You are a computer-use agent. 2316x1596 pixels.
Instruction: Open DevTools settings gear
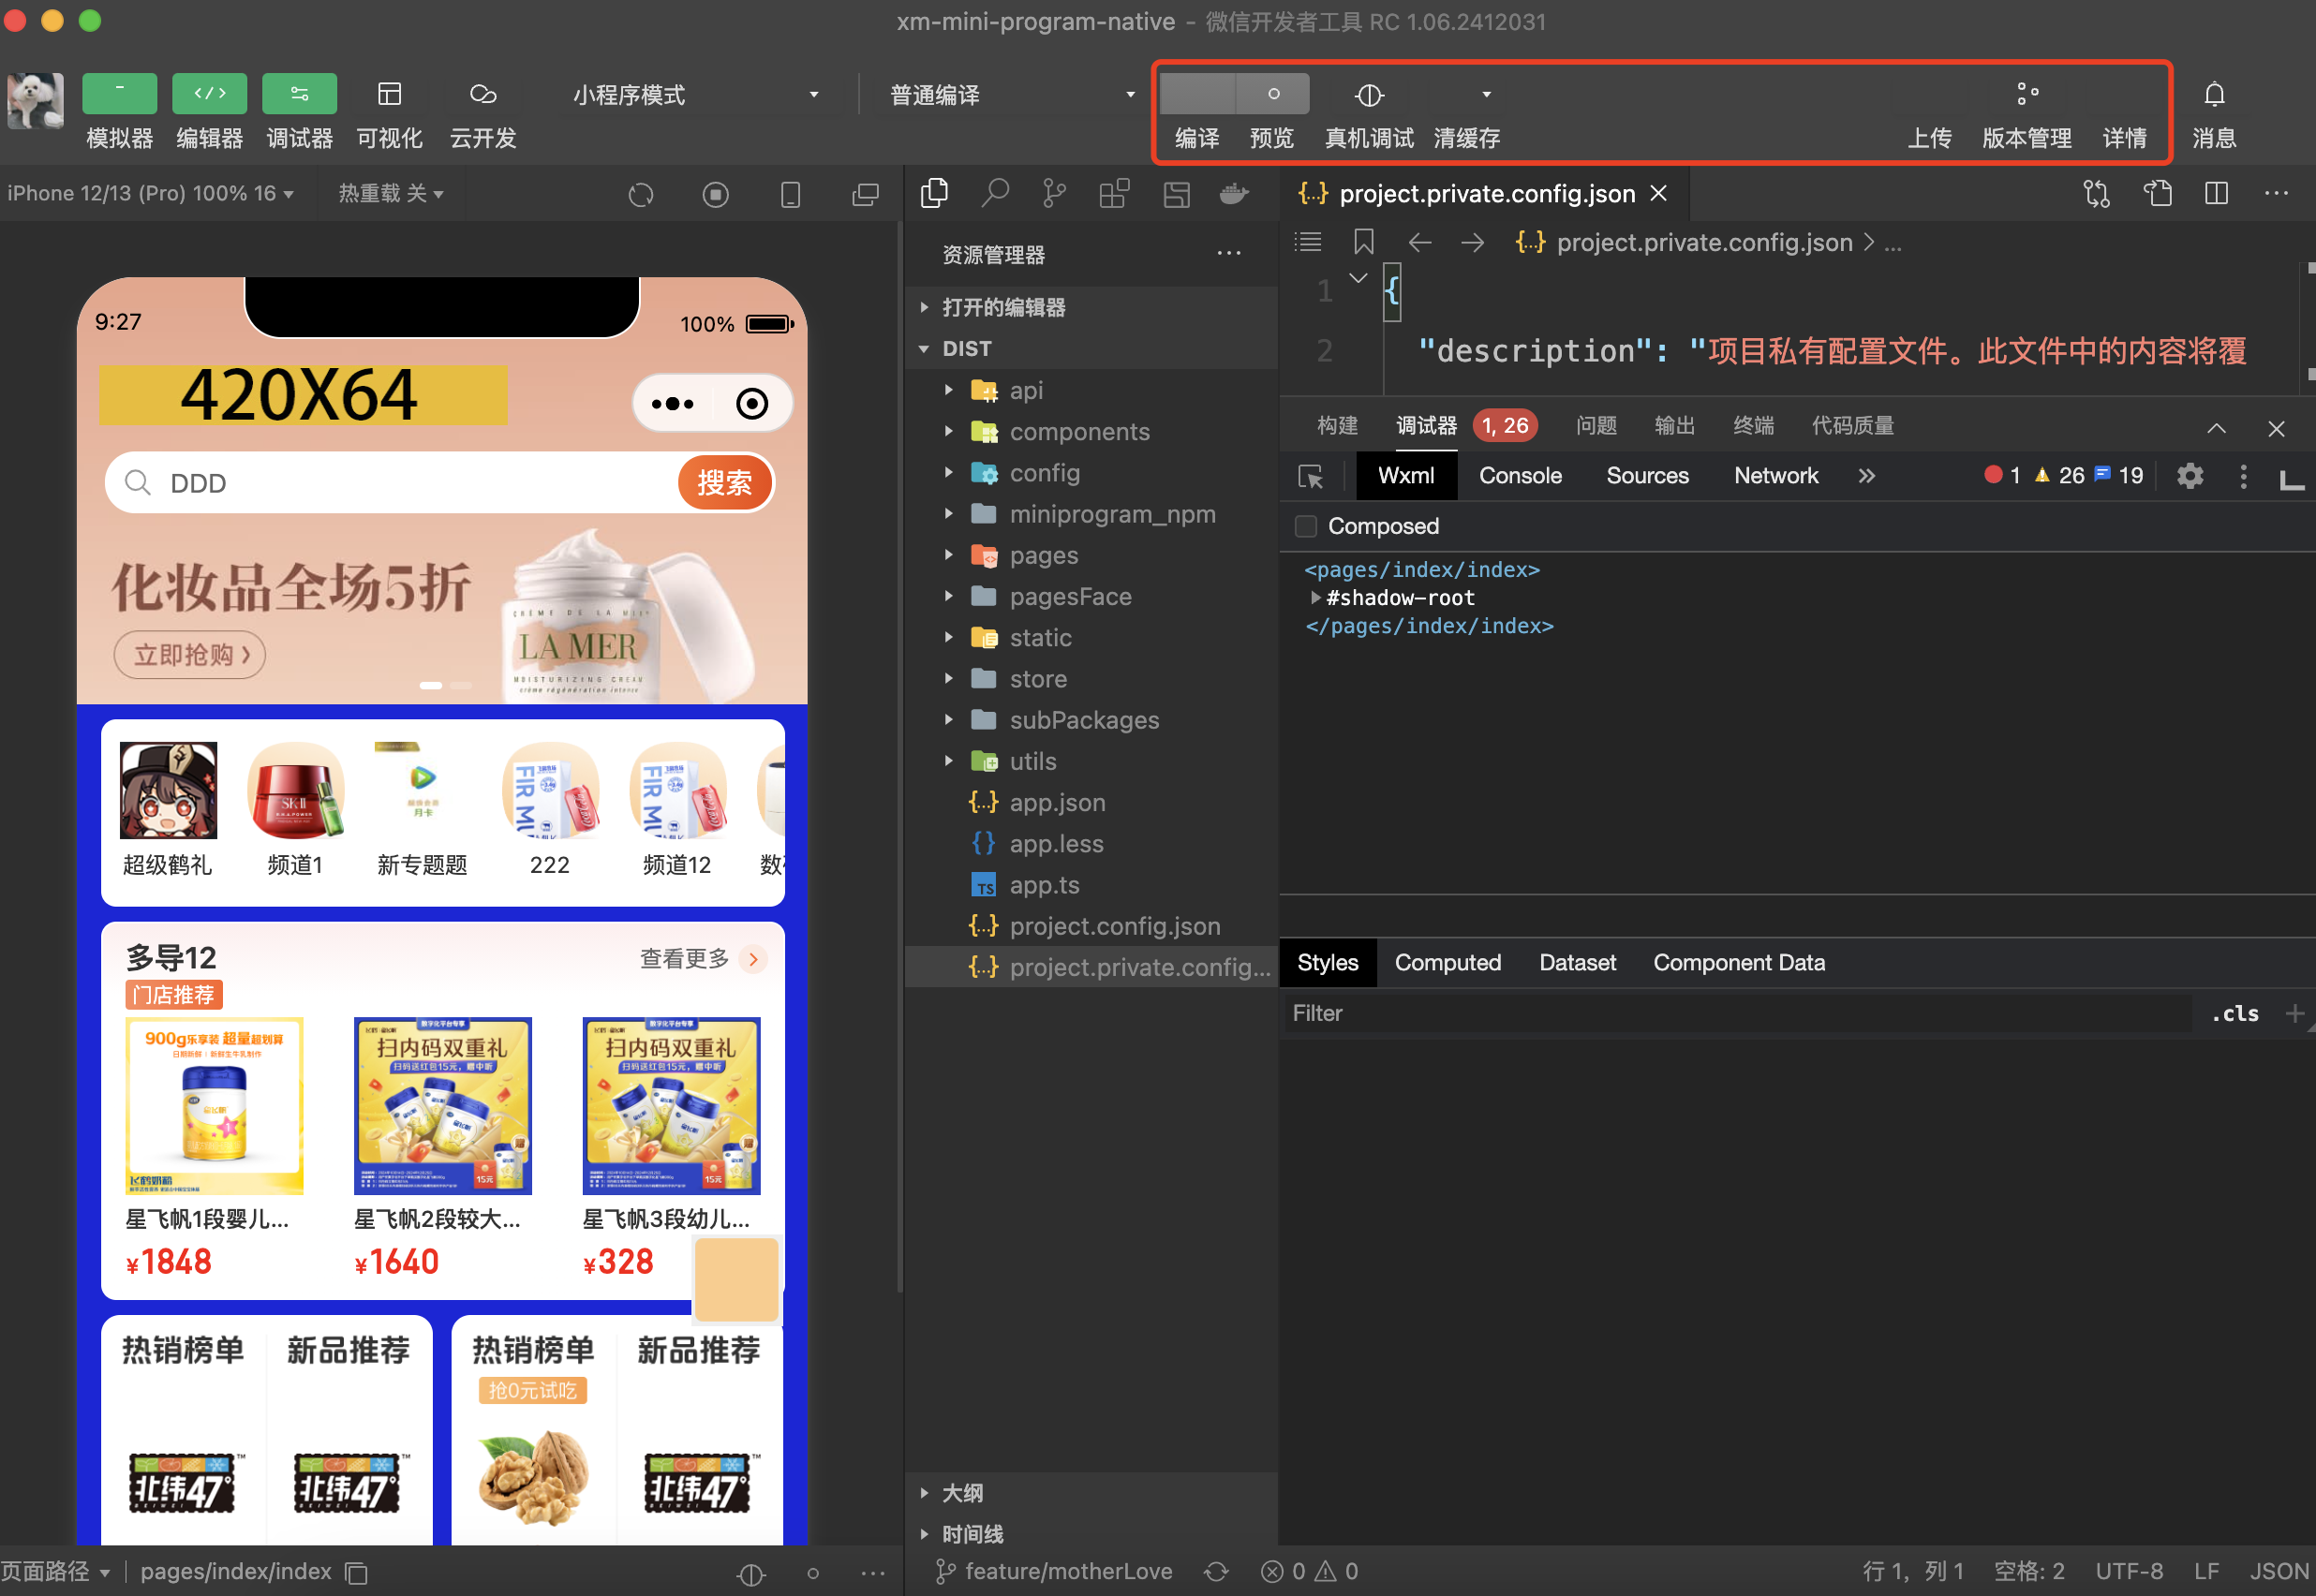(2190, 476)
